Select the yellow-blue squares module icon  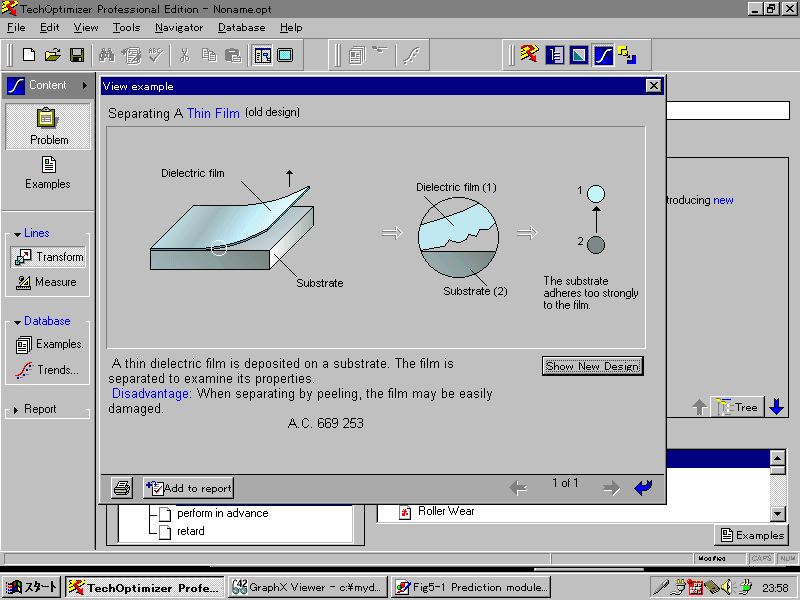pyautogui.click(x=627, y=55)
